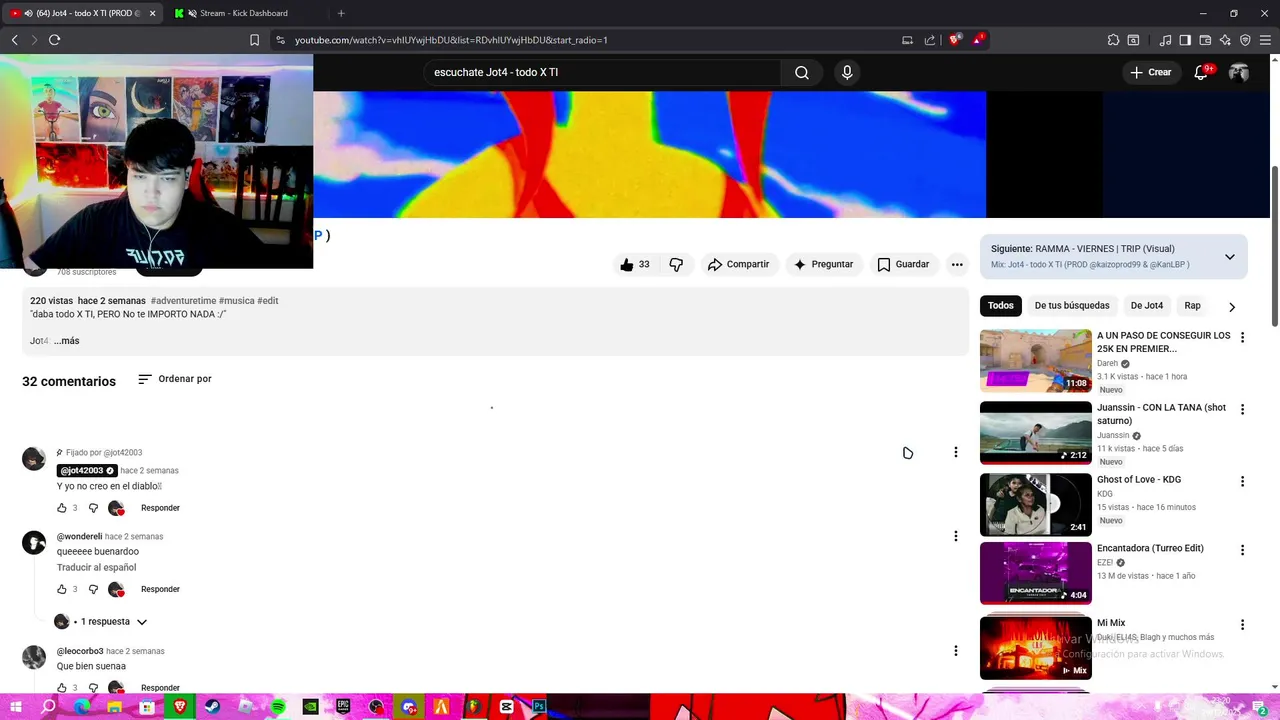
Task: Like the 'Y yo no creo en el diablo' comment
Action: click(x=62, y=508)
